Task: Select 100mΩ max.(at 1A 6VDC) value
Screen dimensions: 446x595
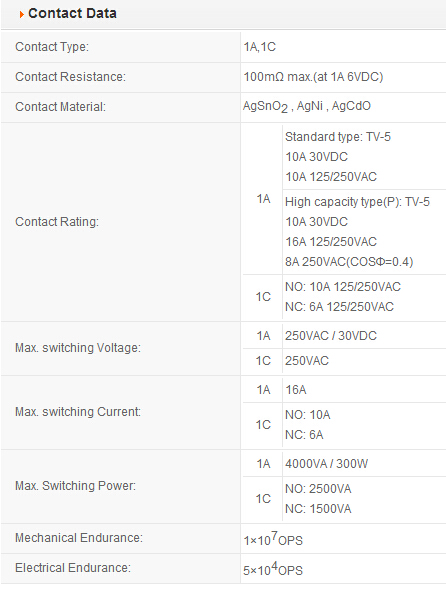Action: pyautogui.click(x=313, y=77)
